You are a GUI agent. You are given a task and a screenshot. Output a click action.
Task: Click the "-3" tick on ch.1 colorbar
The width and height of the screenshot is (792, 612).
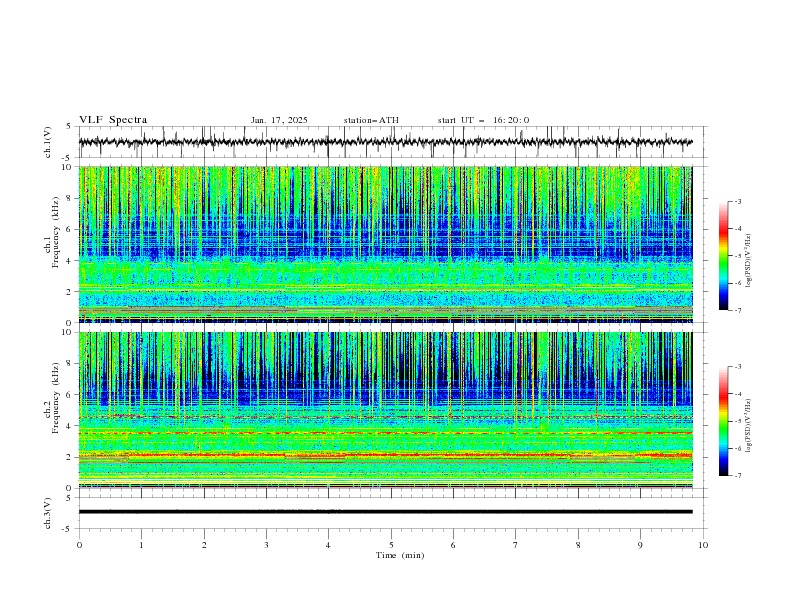737,201
